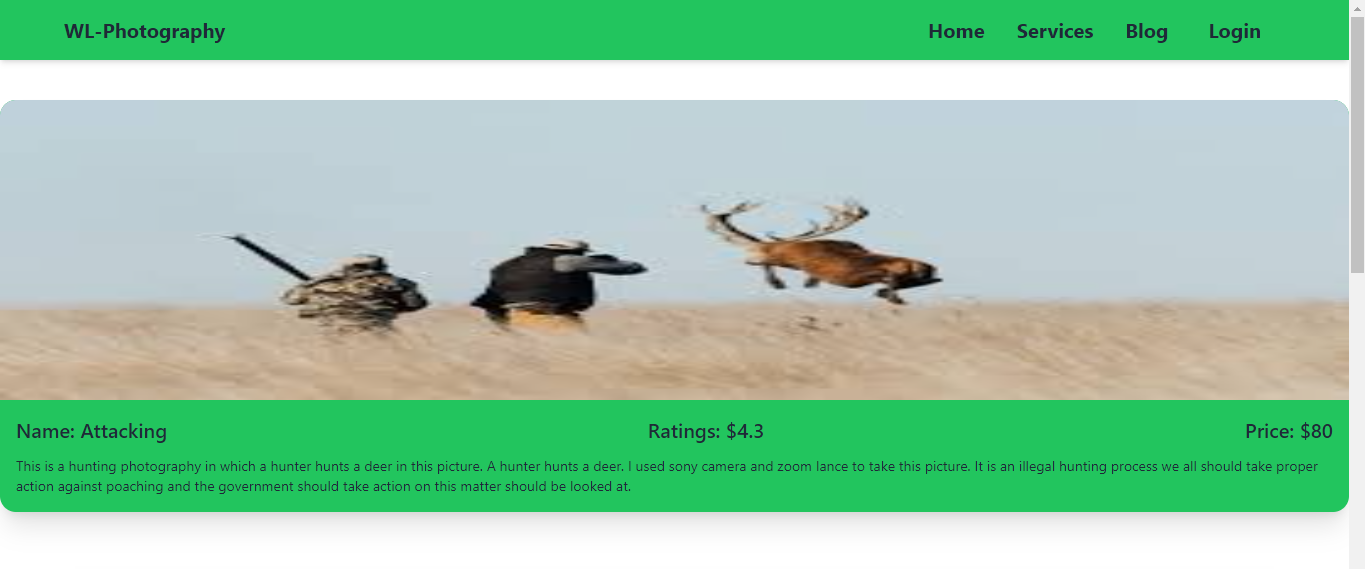
Task: Click the "Name: Attacking" label
Action: [x=91, y=432]
